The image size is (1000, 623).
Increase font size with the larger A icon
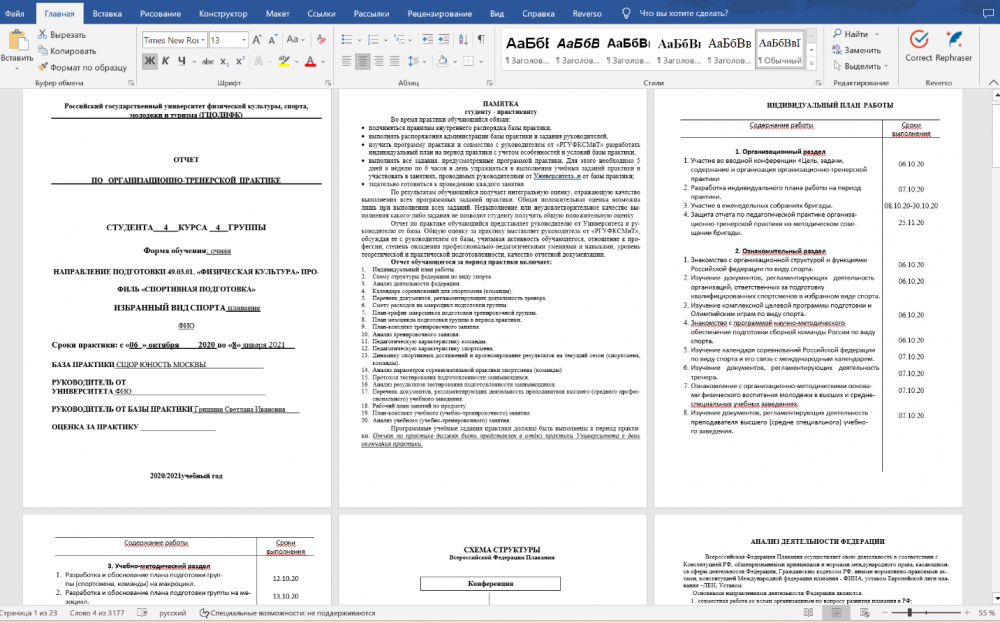pyautogui.click(x=256, y=40)
